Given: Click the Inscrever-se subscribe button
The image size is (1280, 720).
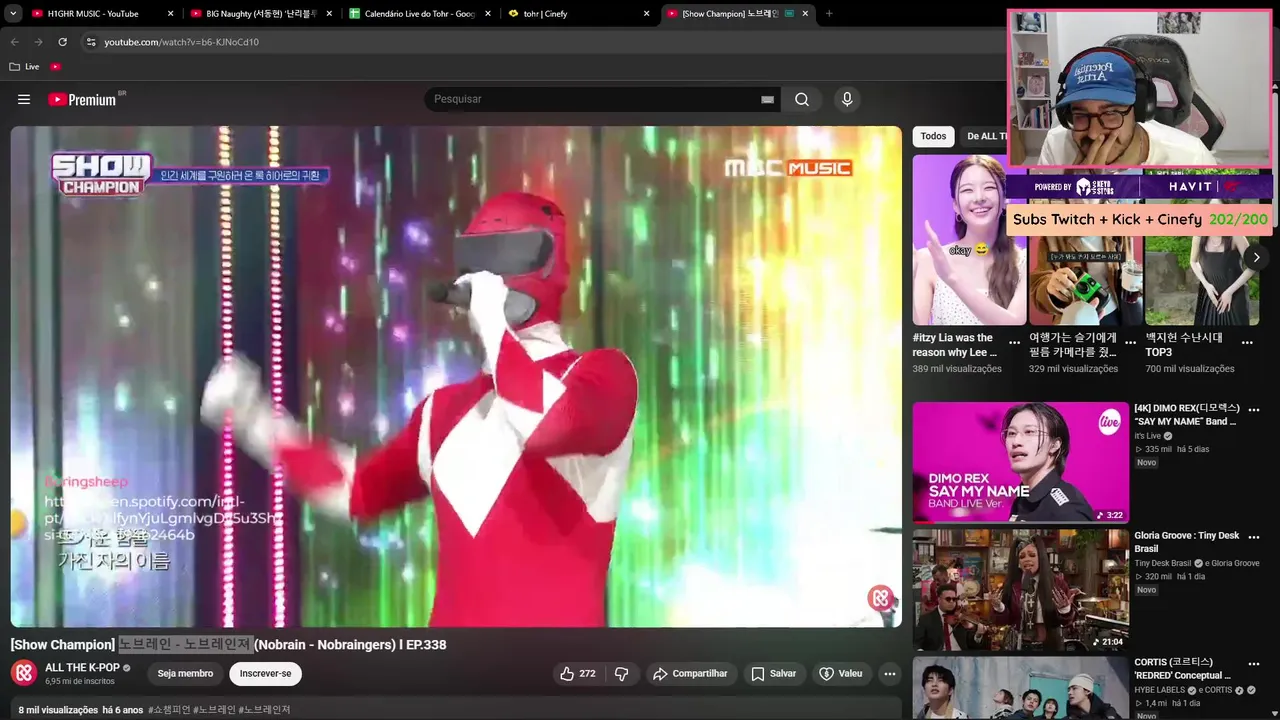Looking at the screenshot, I should pos(265,673).
